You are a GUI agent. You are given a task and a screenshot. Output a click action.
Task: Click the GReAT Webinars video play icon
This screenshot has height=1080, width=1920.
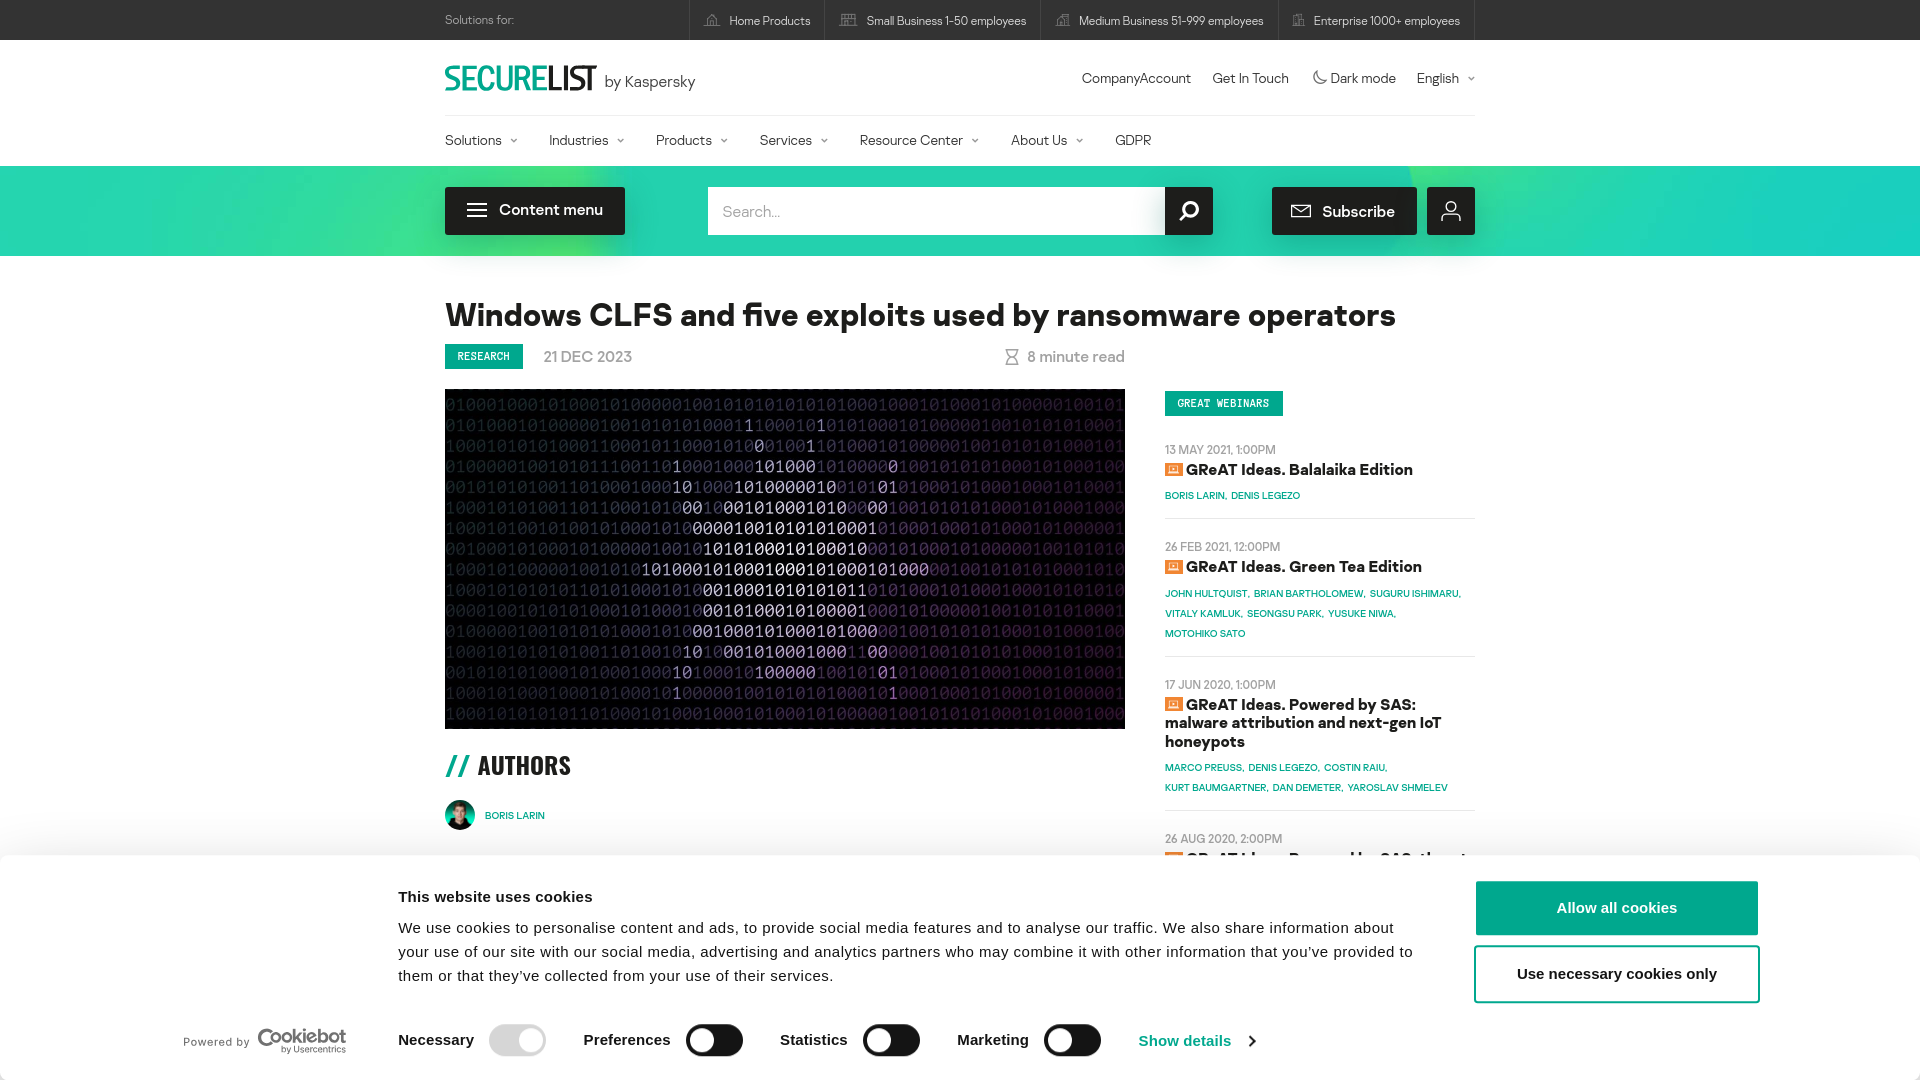point(1172,469)
